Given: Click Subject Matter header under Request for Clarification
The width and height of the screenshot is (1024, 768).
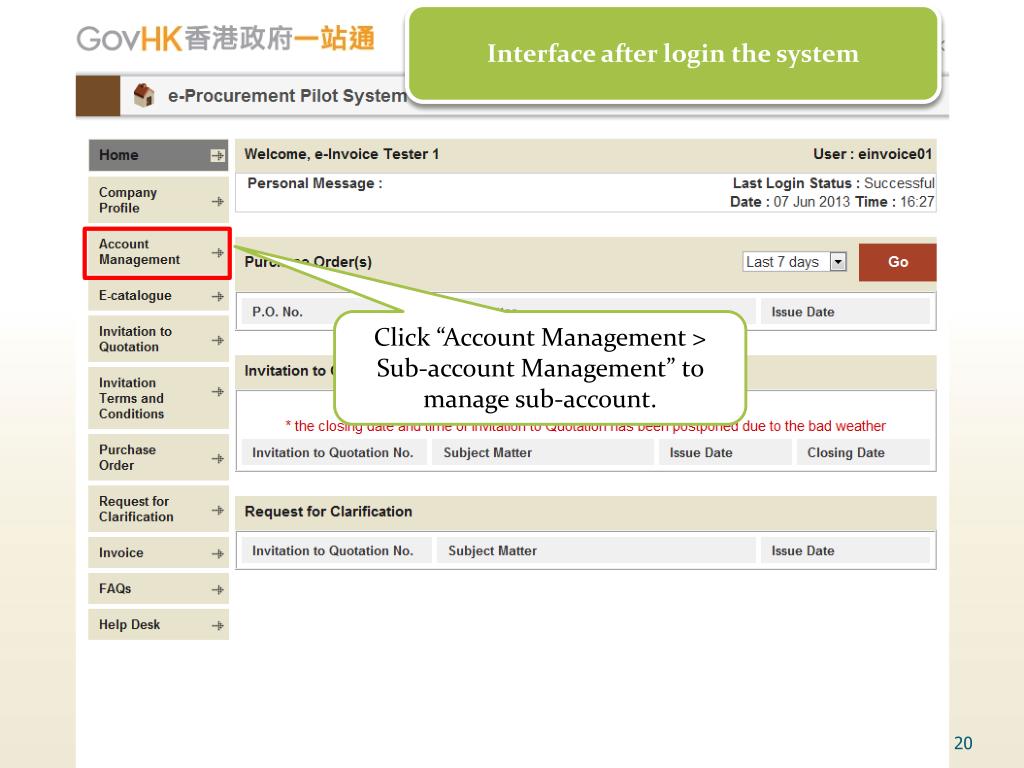Looking at the screenshot, I should point(492,551).
